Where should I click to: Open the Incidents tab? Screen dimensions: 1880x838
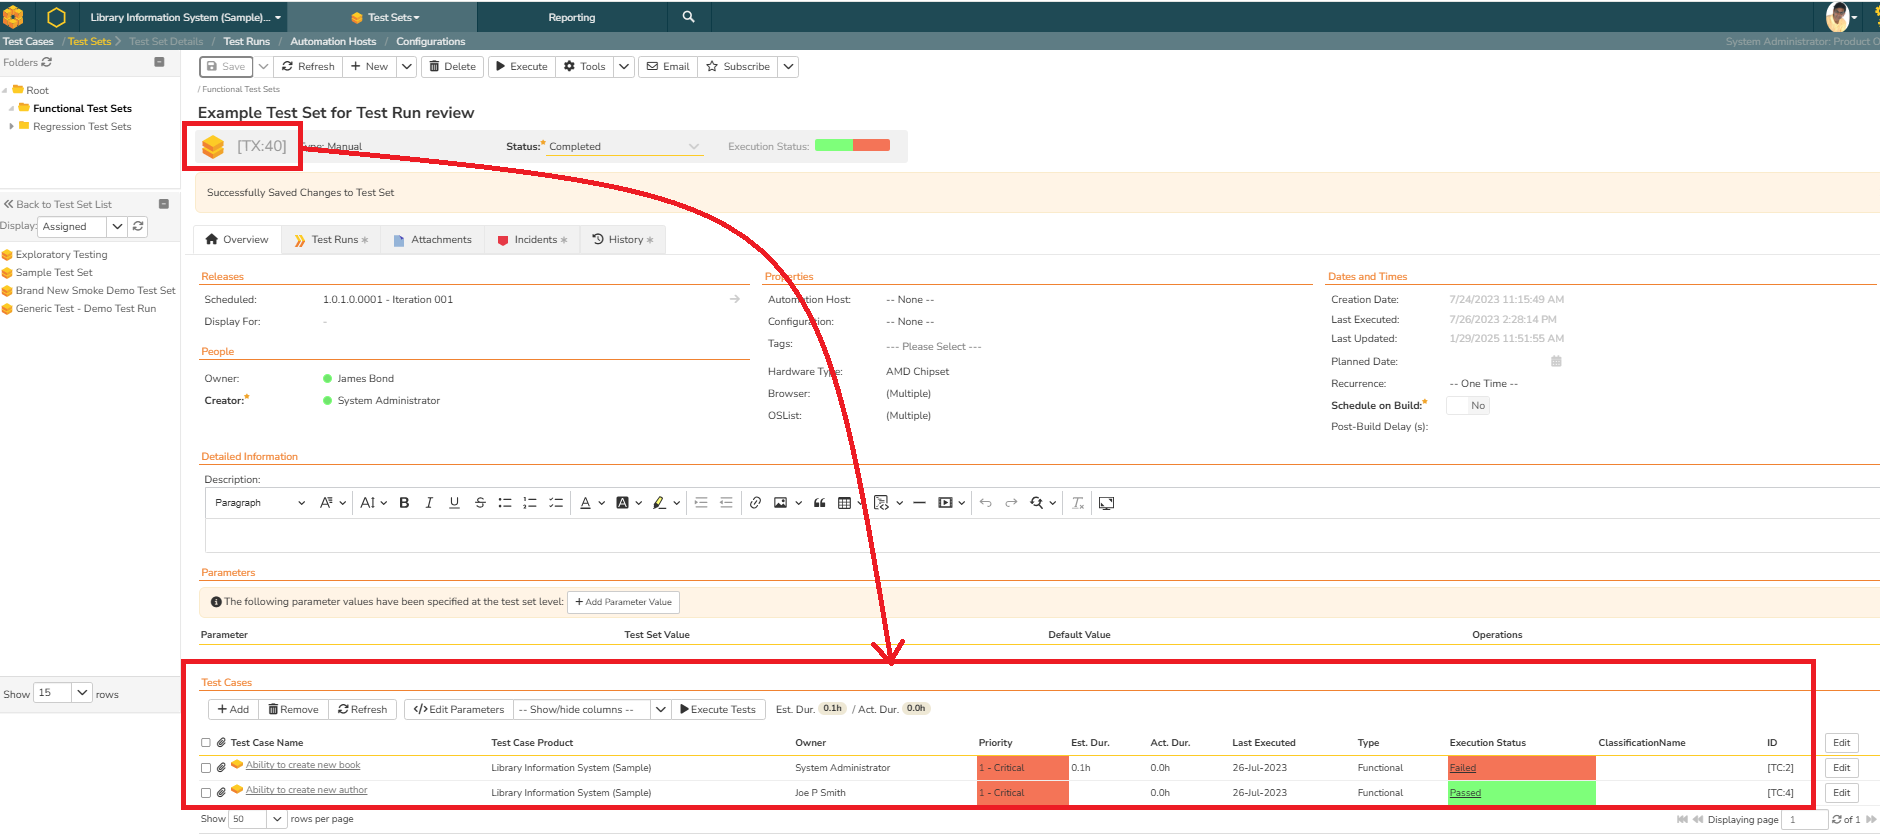point(534,240)
